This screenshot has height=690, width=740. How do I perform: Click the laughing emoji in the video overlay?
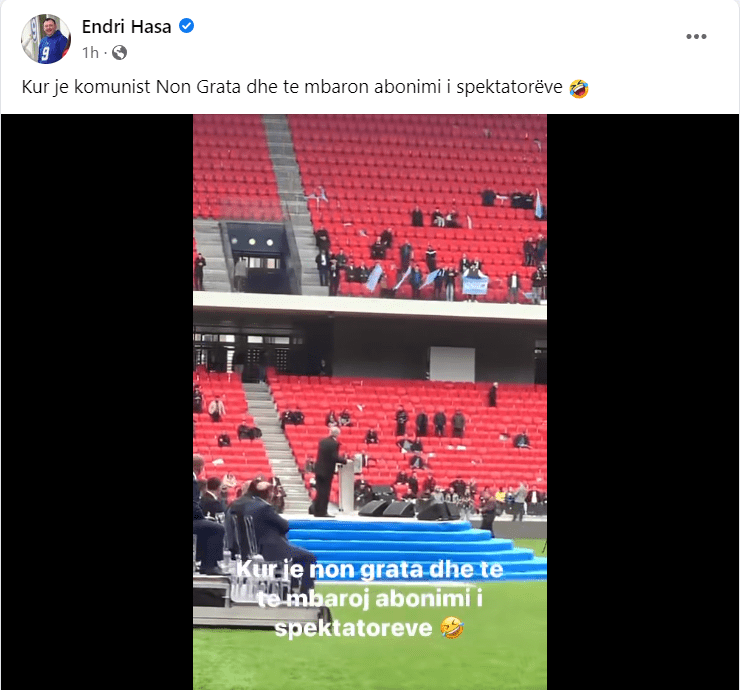452,628
